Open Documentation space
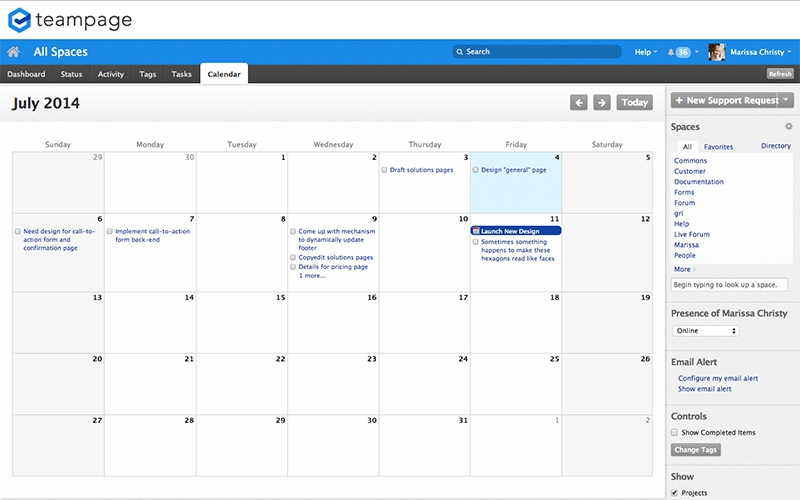This screenshot has width=800, height=500. click(698, 182)
